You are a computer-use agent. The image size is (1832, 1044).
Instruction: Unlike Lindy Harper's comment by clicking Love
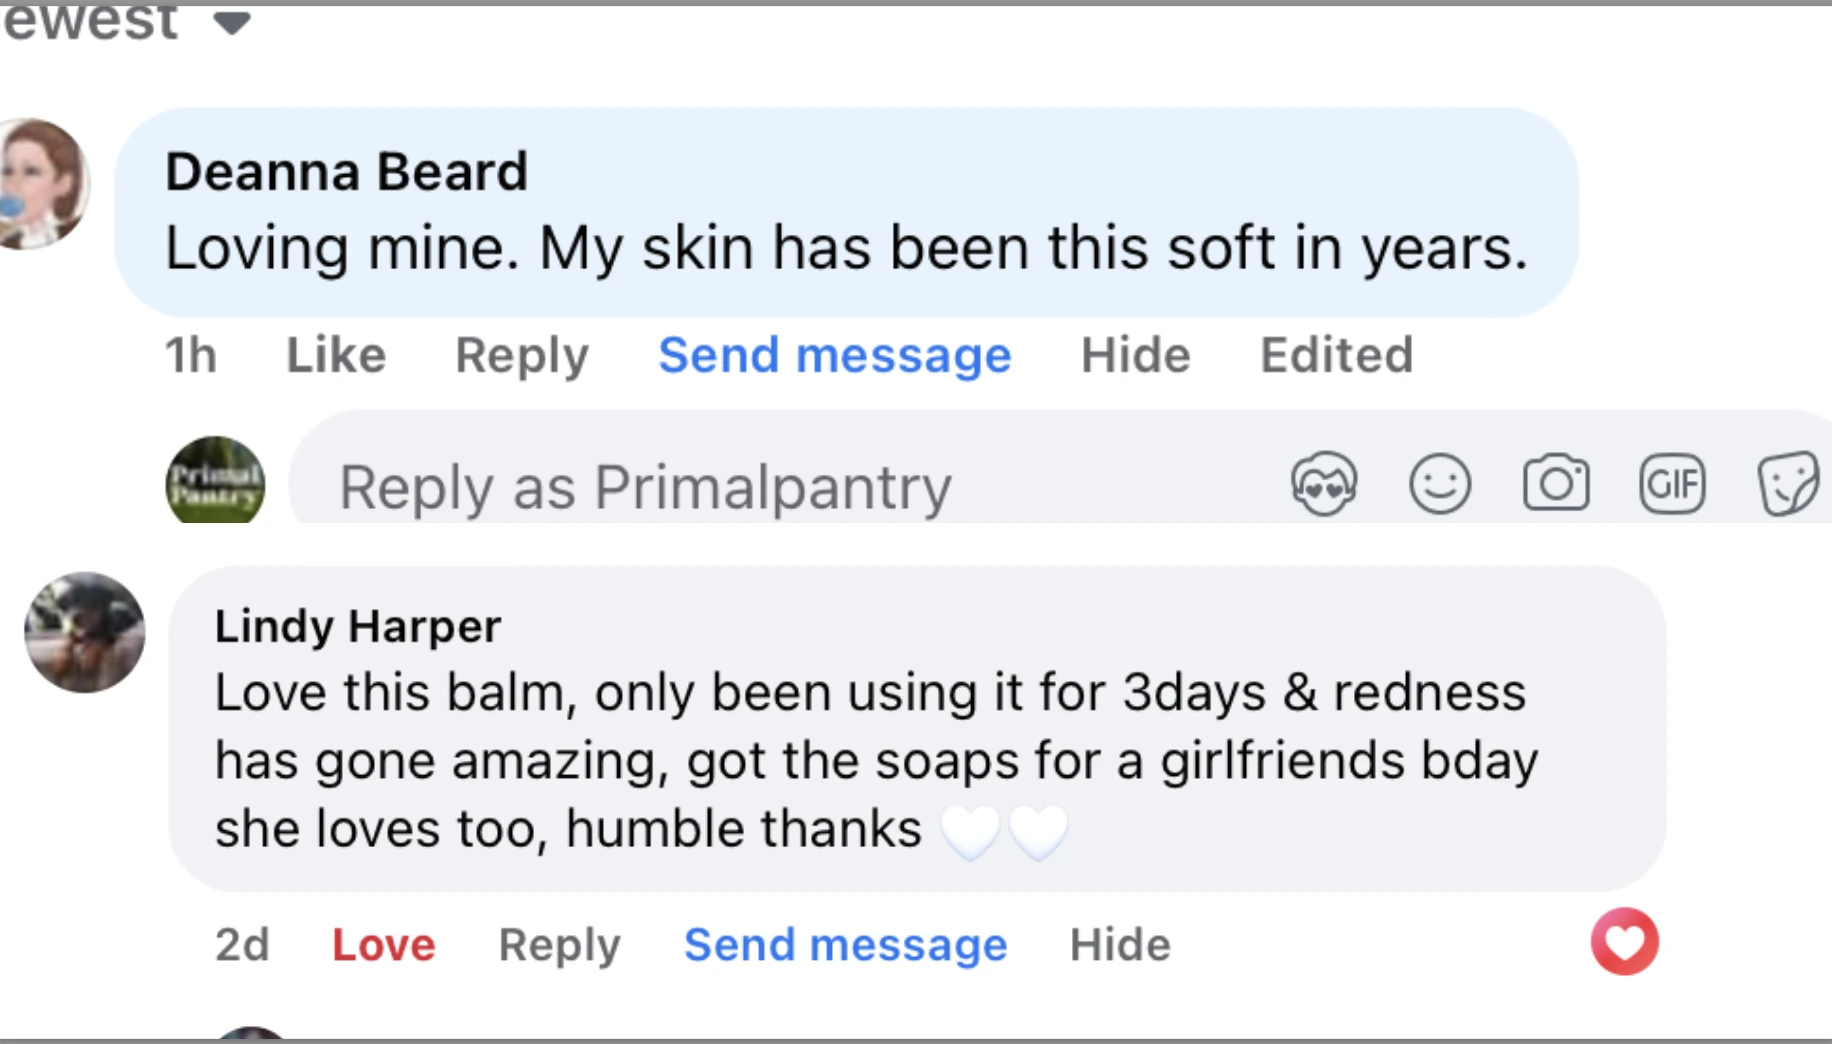[383, 944]
